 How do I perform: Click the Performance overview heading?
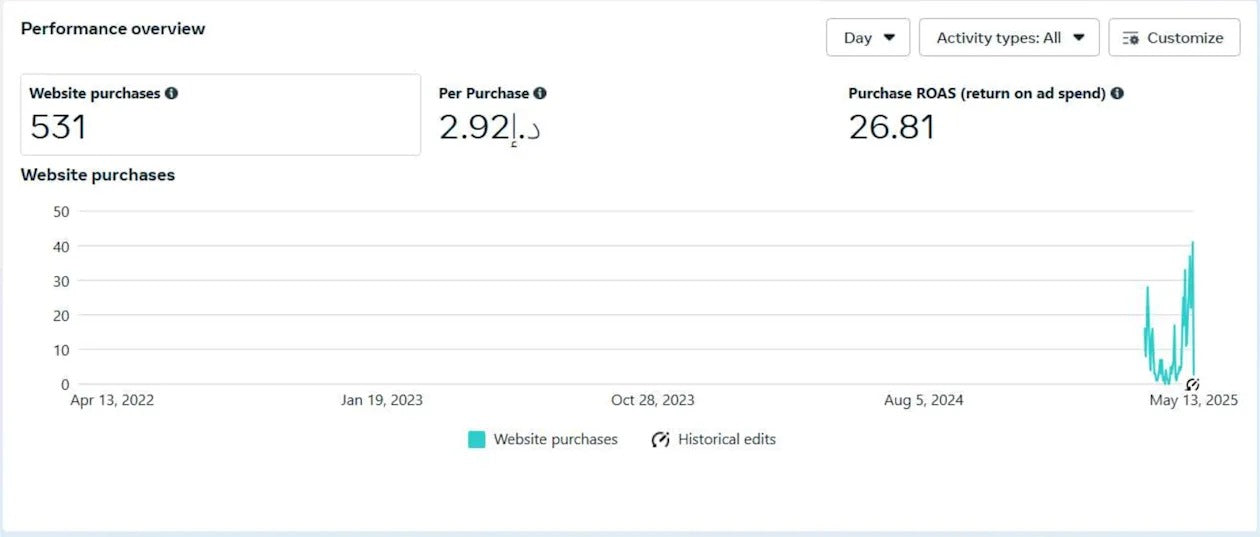113,29
